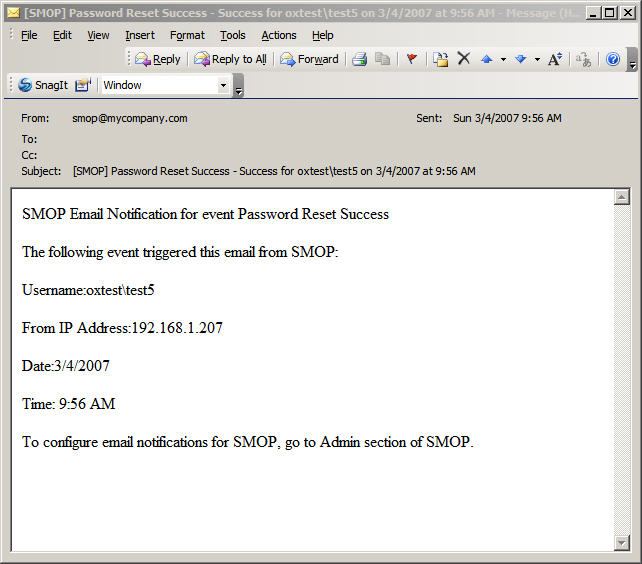Click the Time: 9:56 AM line
Viewport: 642px width, 564px height.
coord(68,404)
